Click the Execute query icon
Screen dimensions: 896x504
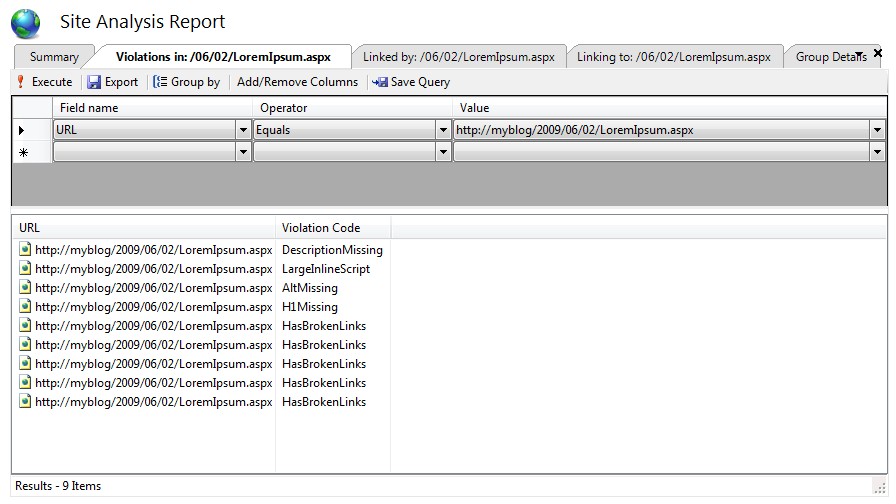pyautogui.click(x=21, y=82)
